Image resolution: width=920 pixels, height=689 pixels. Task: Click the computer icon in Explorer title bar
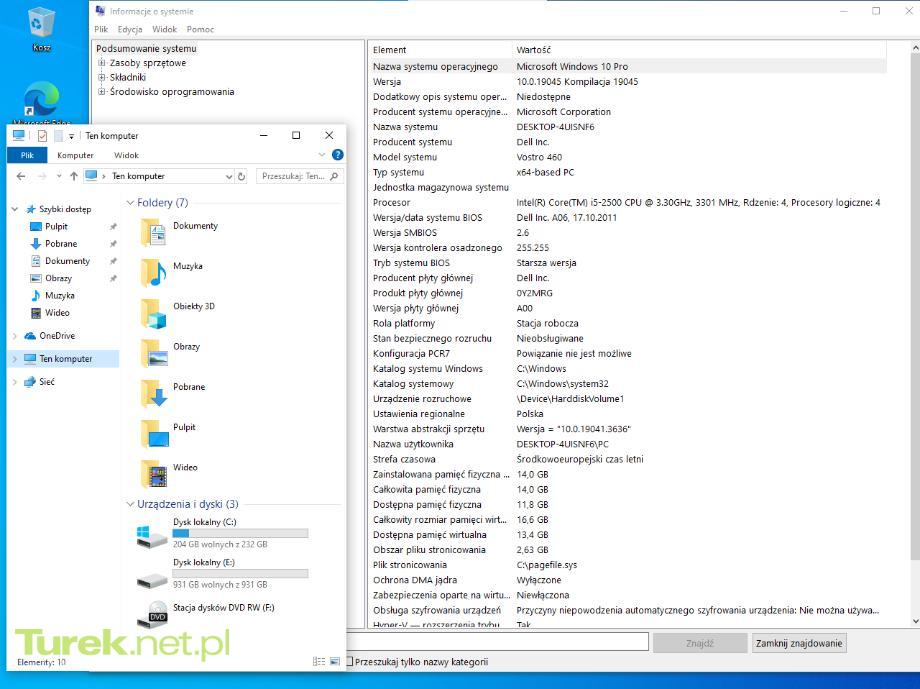19,136
